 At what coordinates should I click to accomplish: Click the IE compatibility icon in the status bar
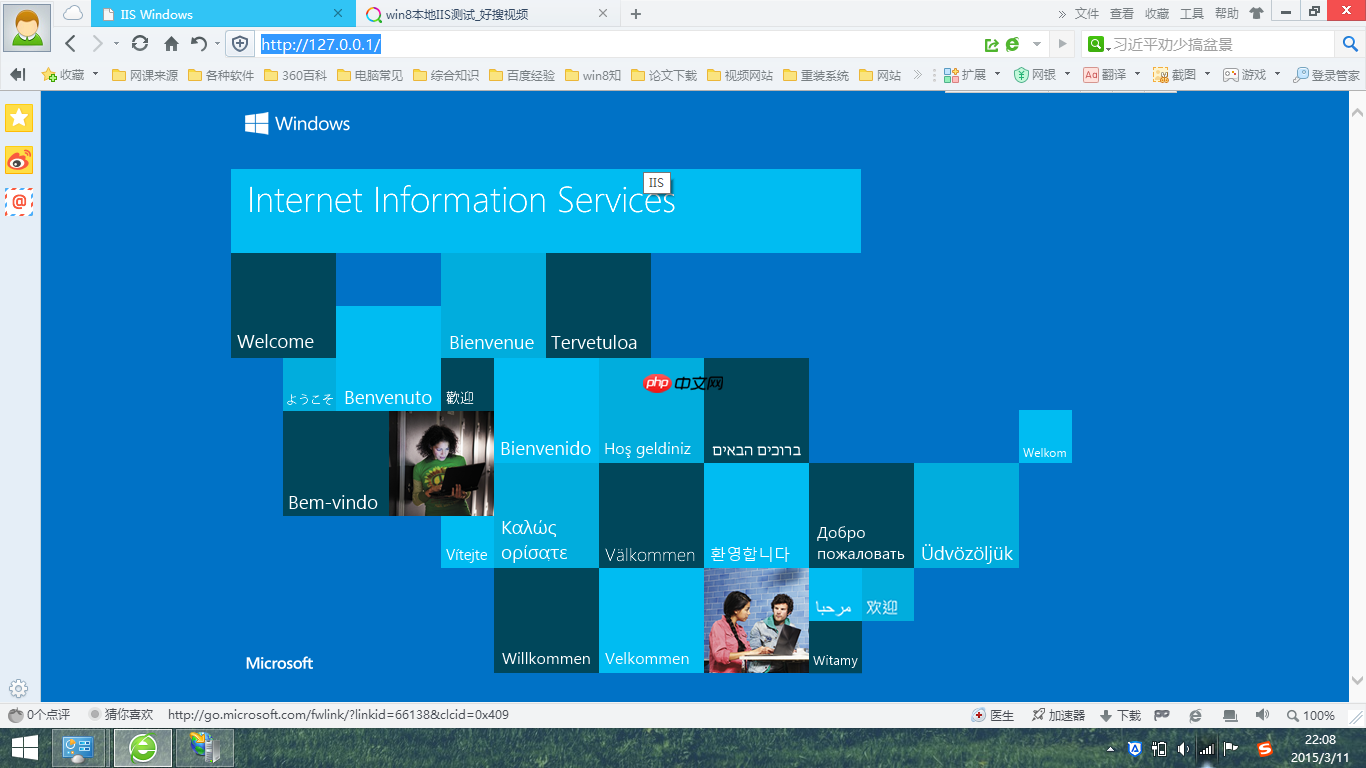[x=1196, y=715]
